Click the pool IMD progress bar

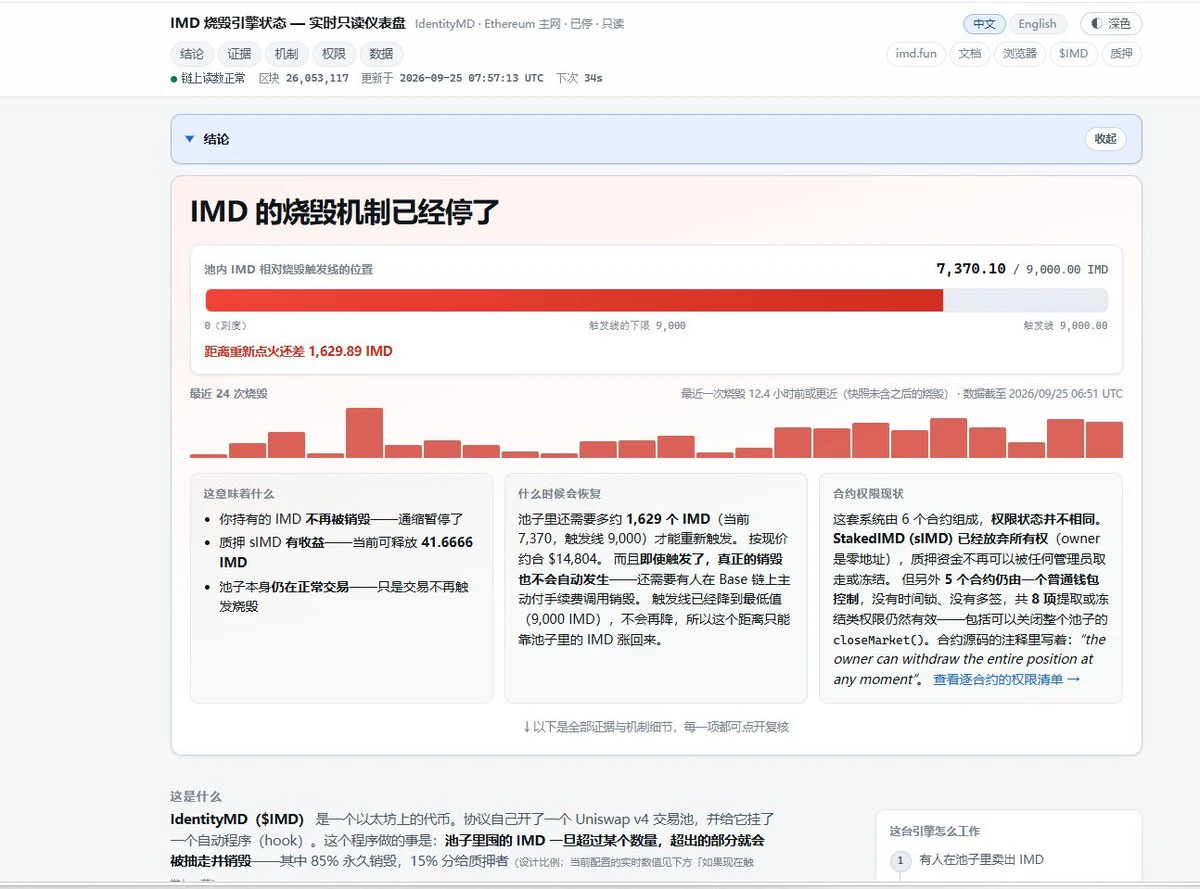(x=656, y=300)
